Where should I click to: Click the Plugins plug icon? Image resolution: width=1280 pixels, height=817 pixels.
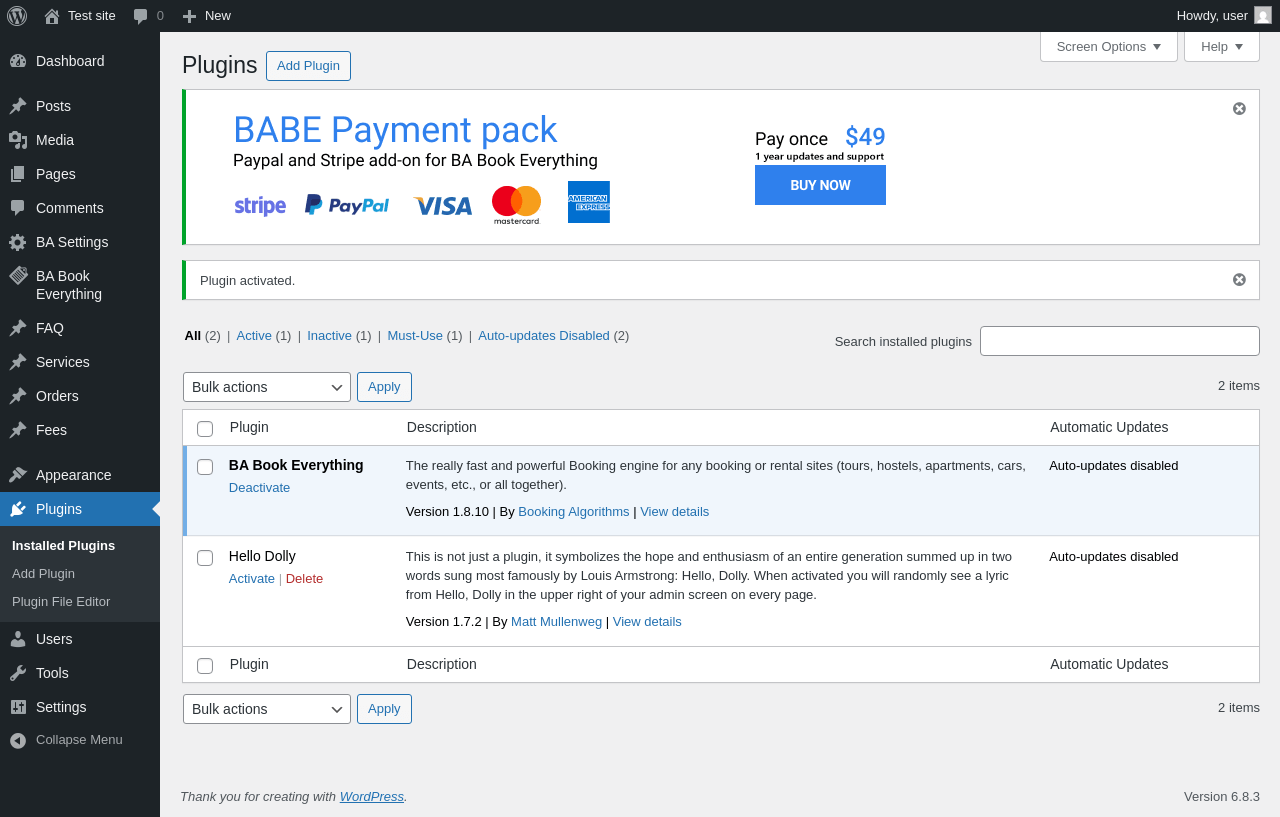[18, 509]
